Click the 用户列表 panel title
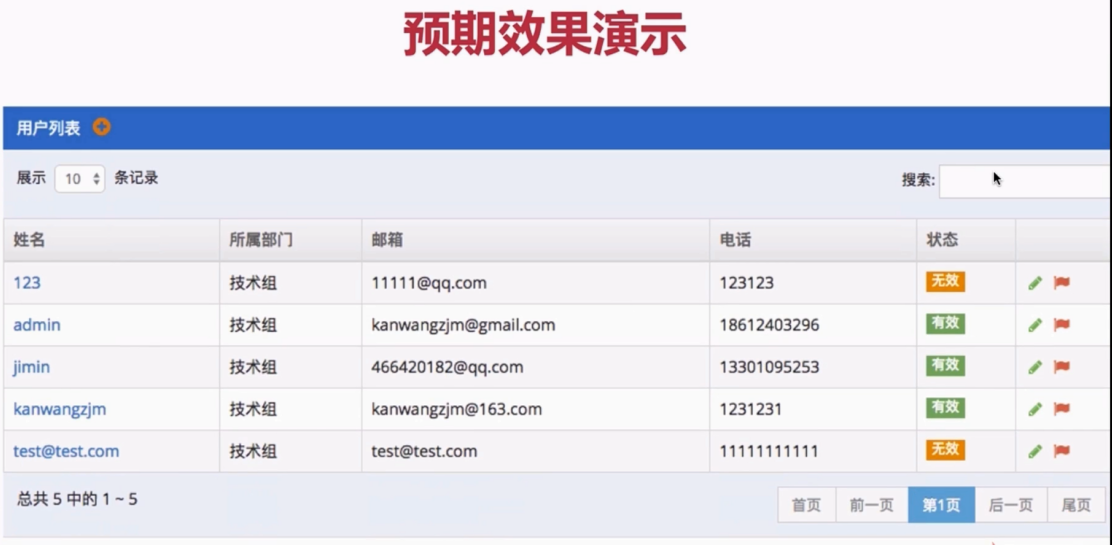The image size is (1112, 545). coord(48,128)
